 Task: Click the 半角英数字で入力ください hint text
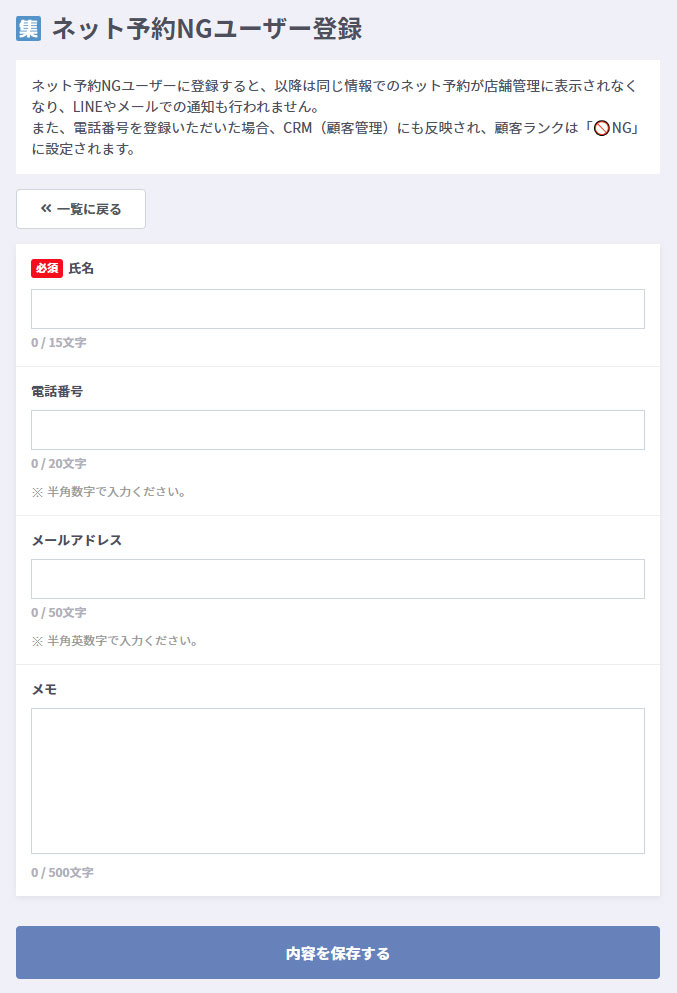click(115, 640)
